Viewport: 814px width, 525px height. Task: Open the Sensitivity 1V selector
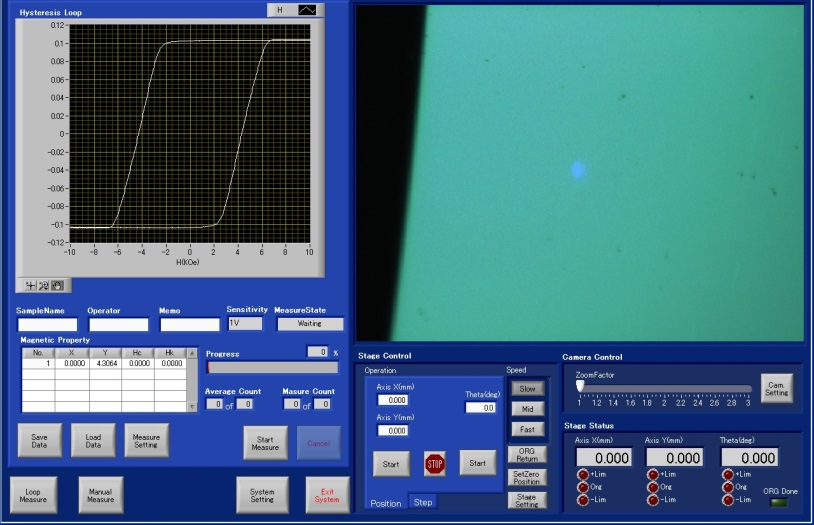[x=244, y=324]
